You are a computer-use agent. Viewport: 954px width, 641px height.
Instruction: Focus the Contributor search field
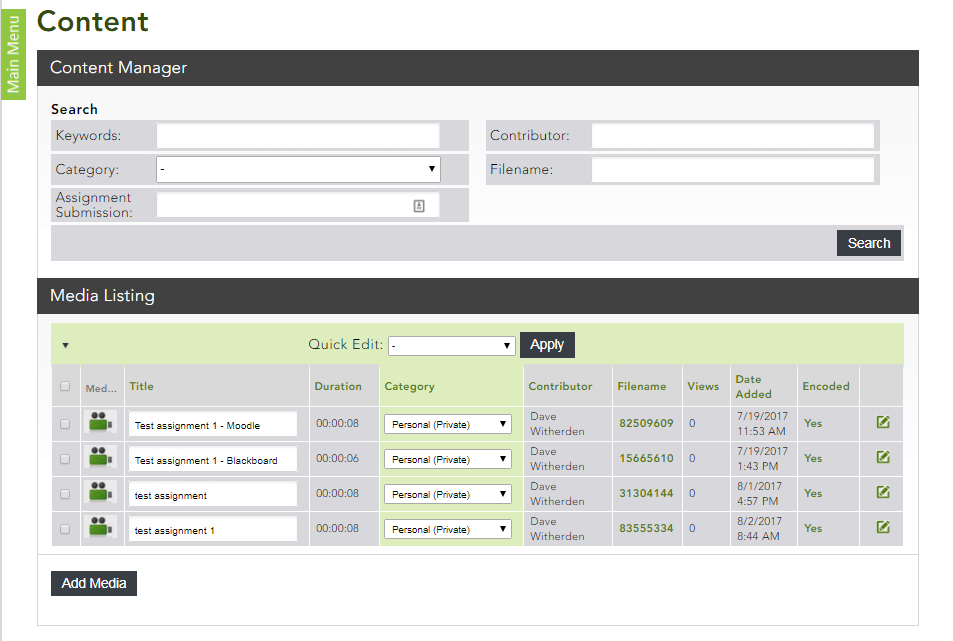(x=733, y=136)
